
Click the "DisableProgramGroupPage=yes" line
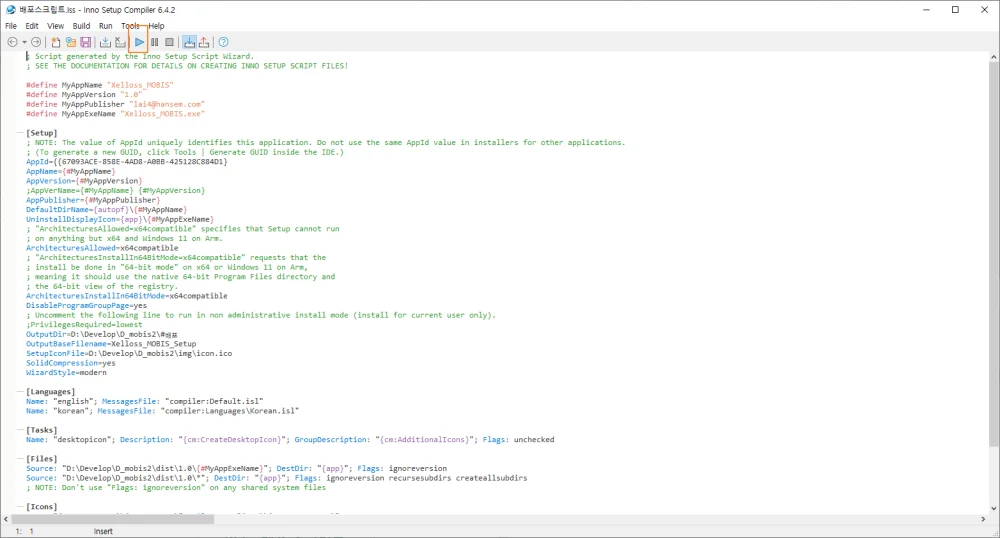(86, 305)
